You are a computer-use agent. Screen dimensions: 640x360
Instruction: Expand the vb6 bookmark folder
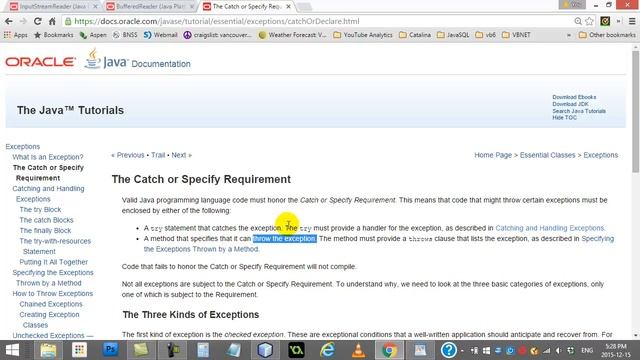tap(486, 35)
